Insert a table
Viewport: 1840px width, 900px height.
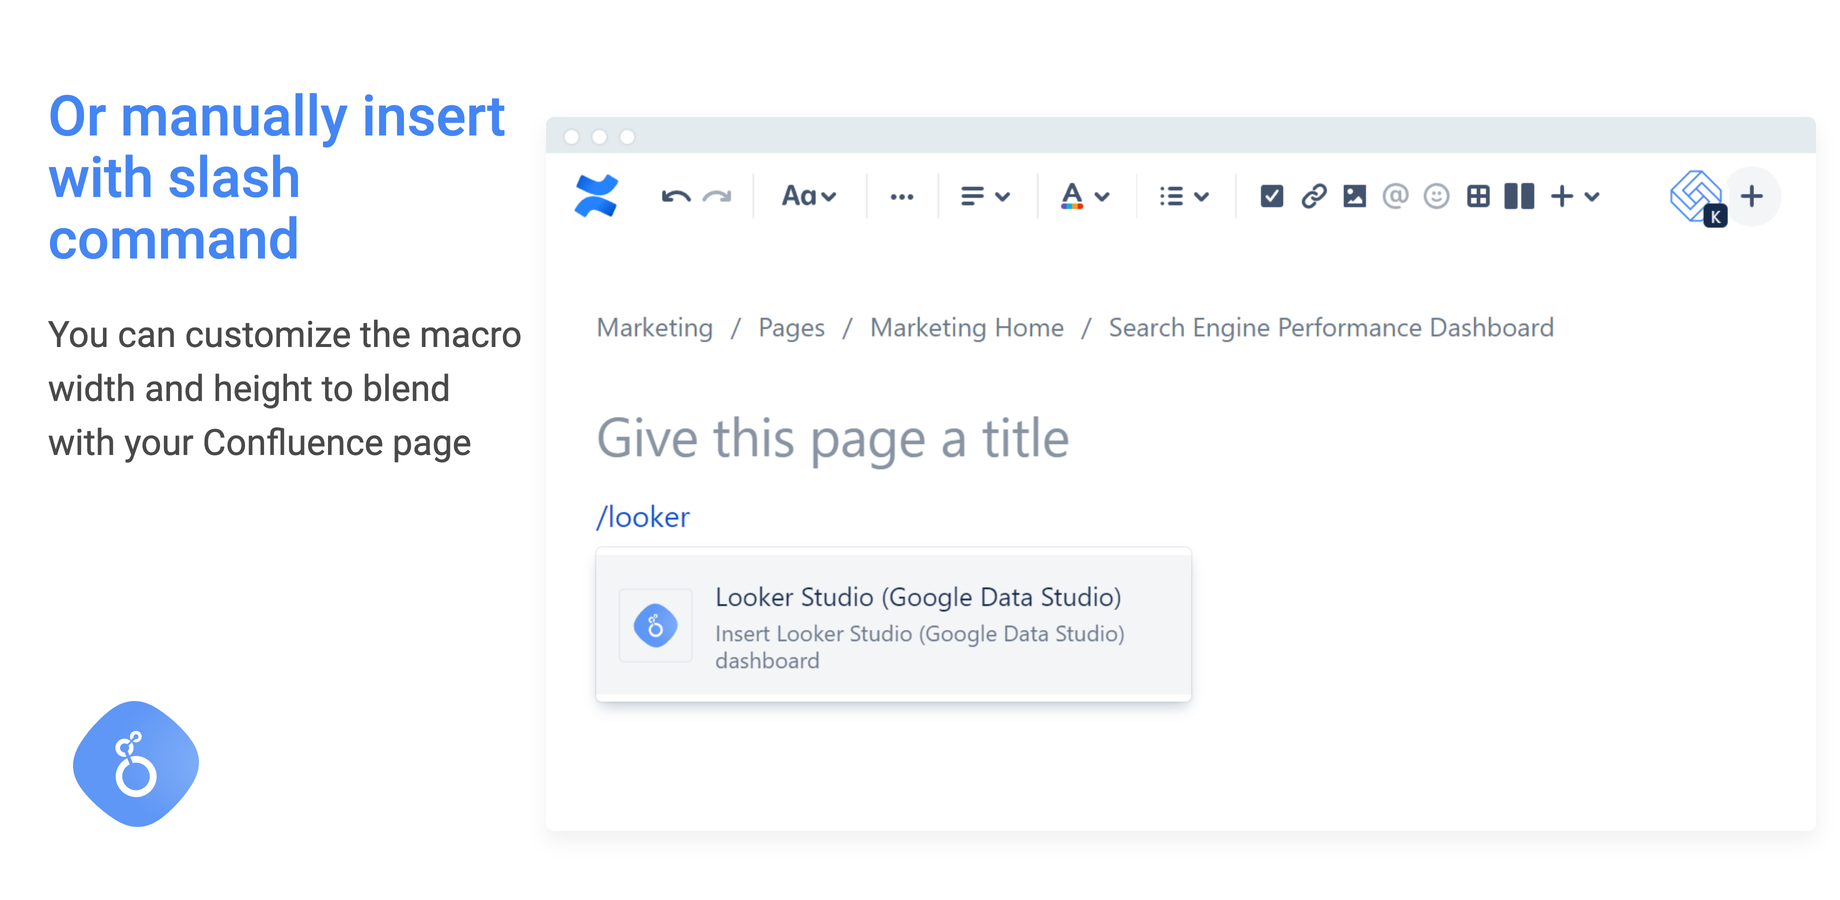tap(1478, 196)
